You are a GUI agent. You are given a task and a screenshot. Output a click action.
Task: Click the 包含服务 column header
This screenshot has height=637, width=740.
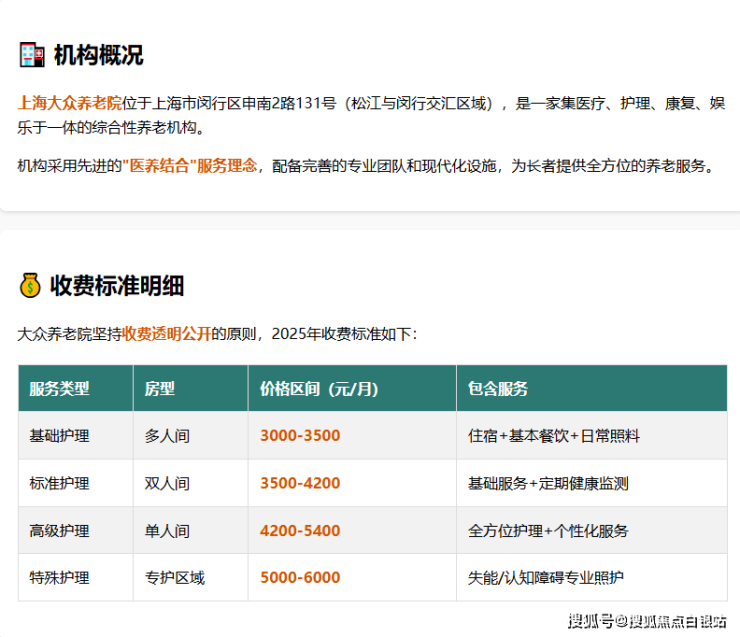click(498, 388)
